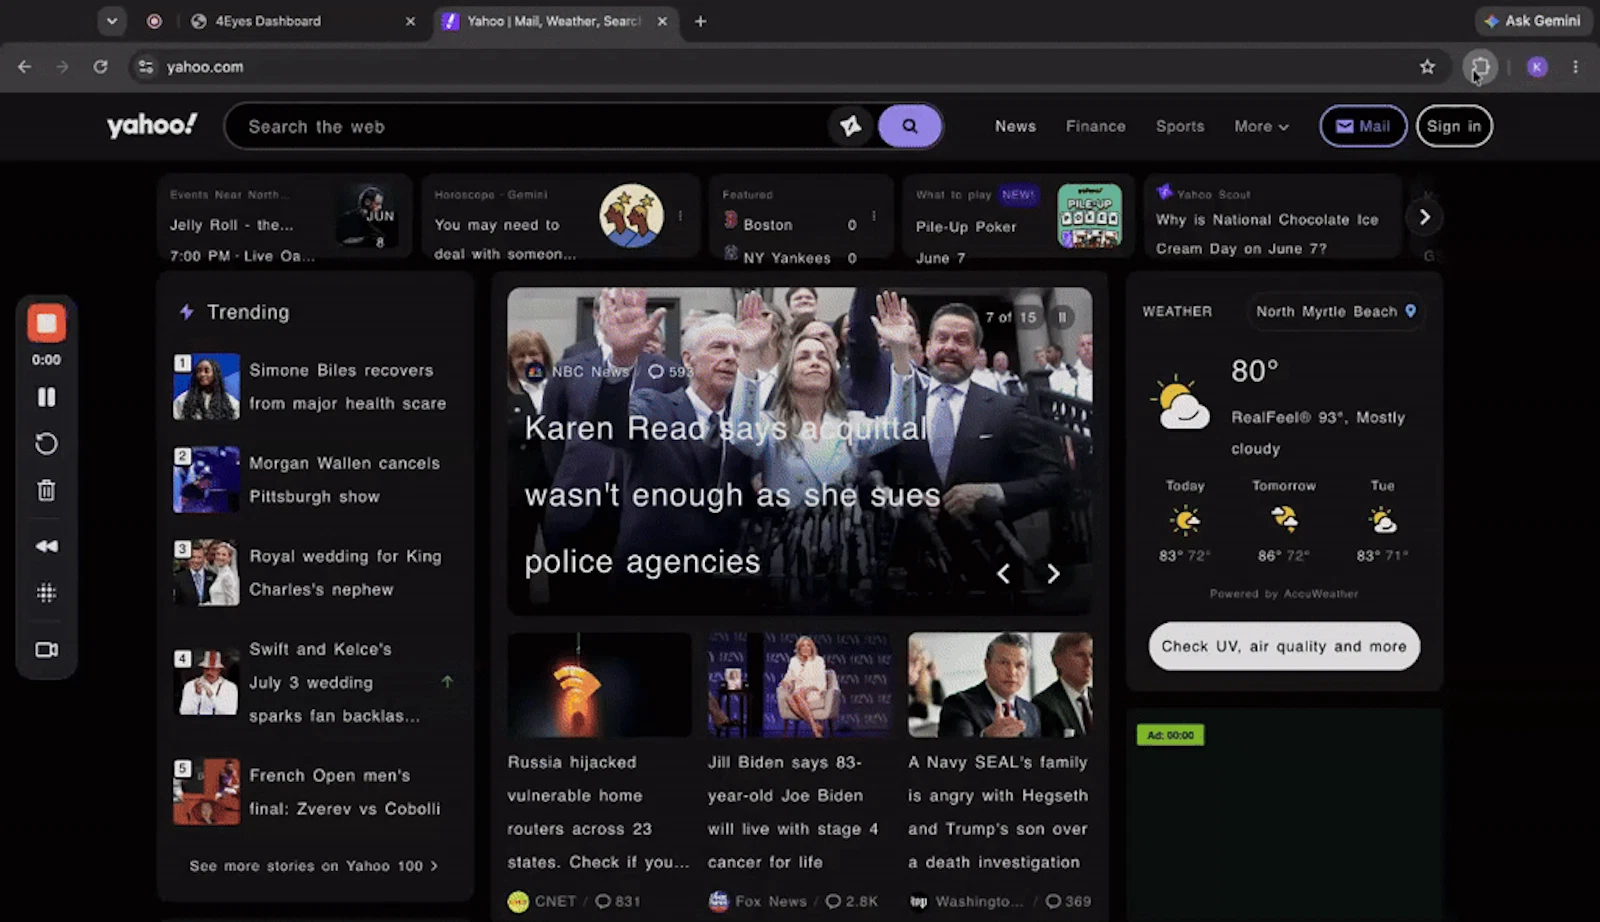1600x922 pixels.
Task: Select the Yahoo Mail, Weather, Search tab
Action: 553,21
